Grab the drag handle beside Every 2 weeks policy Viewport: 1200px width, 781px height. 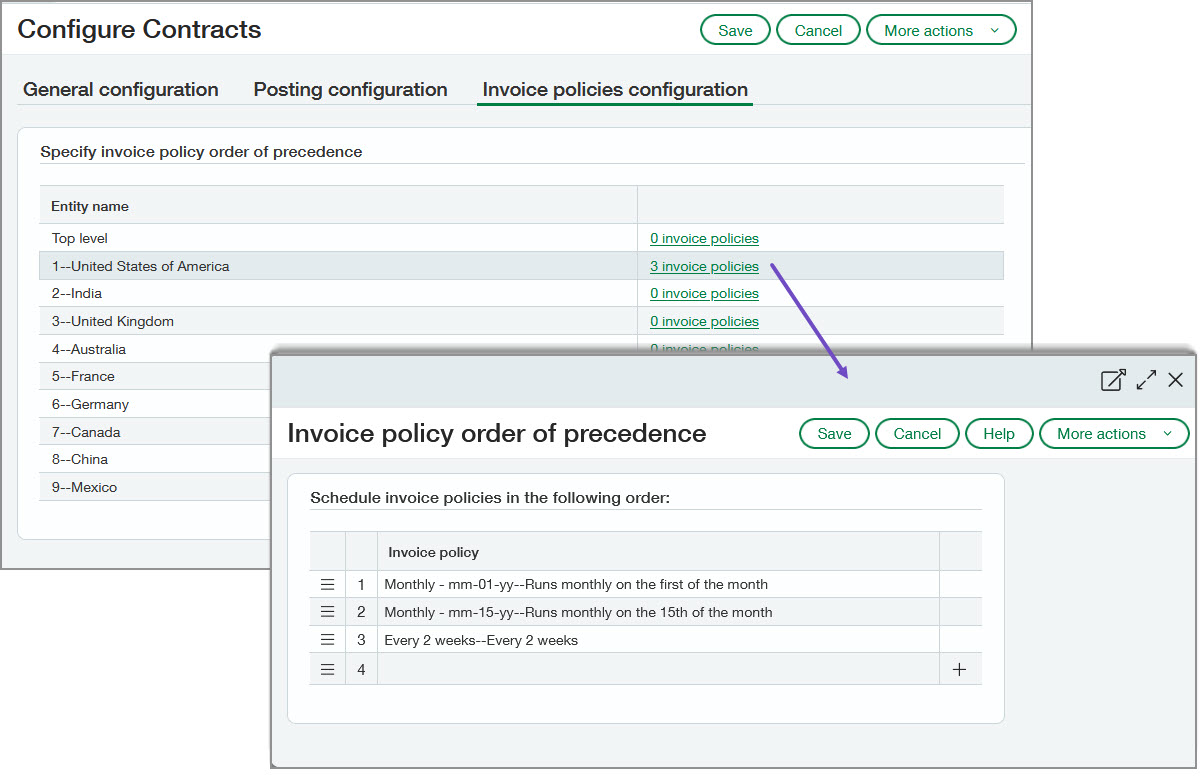point(327,639)
